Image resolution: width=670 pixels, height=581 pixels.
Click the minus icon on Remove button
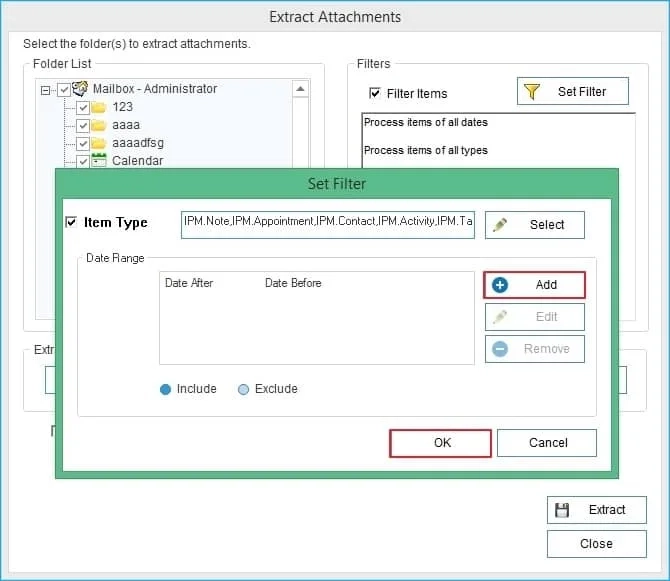click(500, 349)
